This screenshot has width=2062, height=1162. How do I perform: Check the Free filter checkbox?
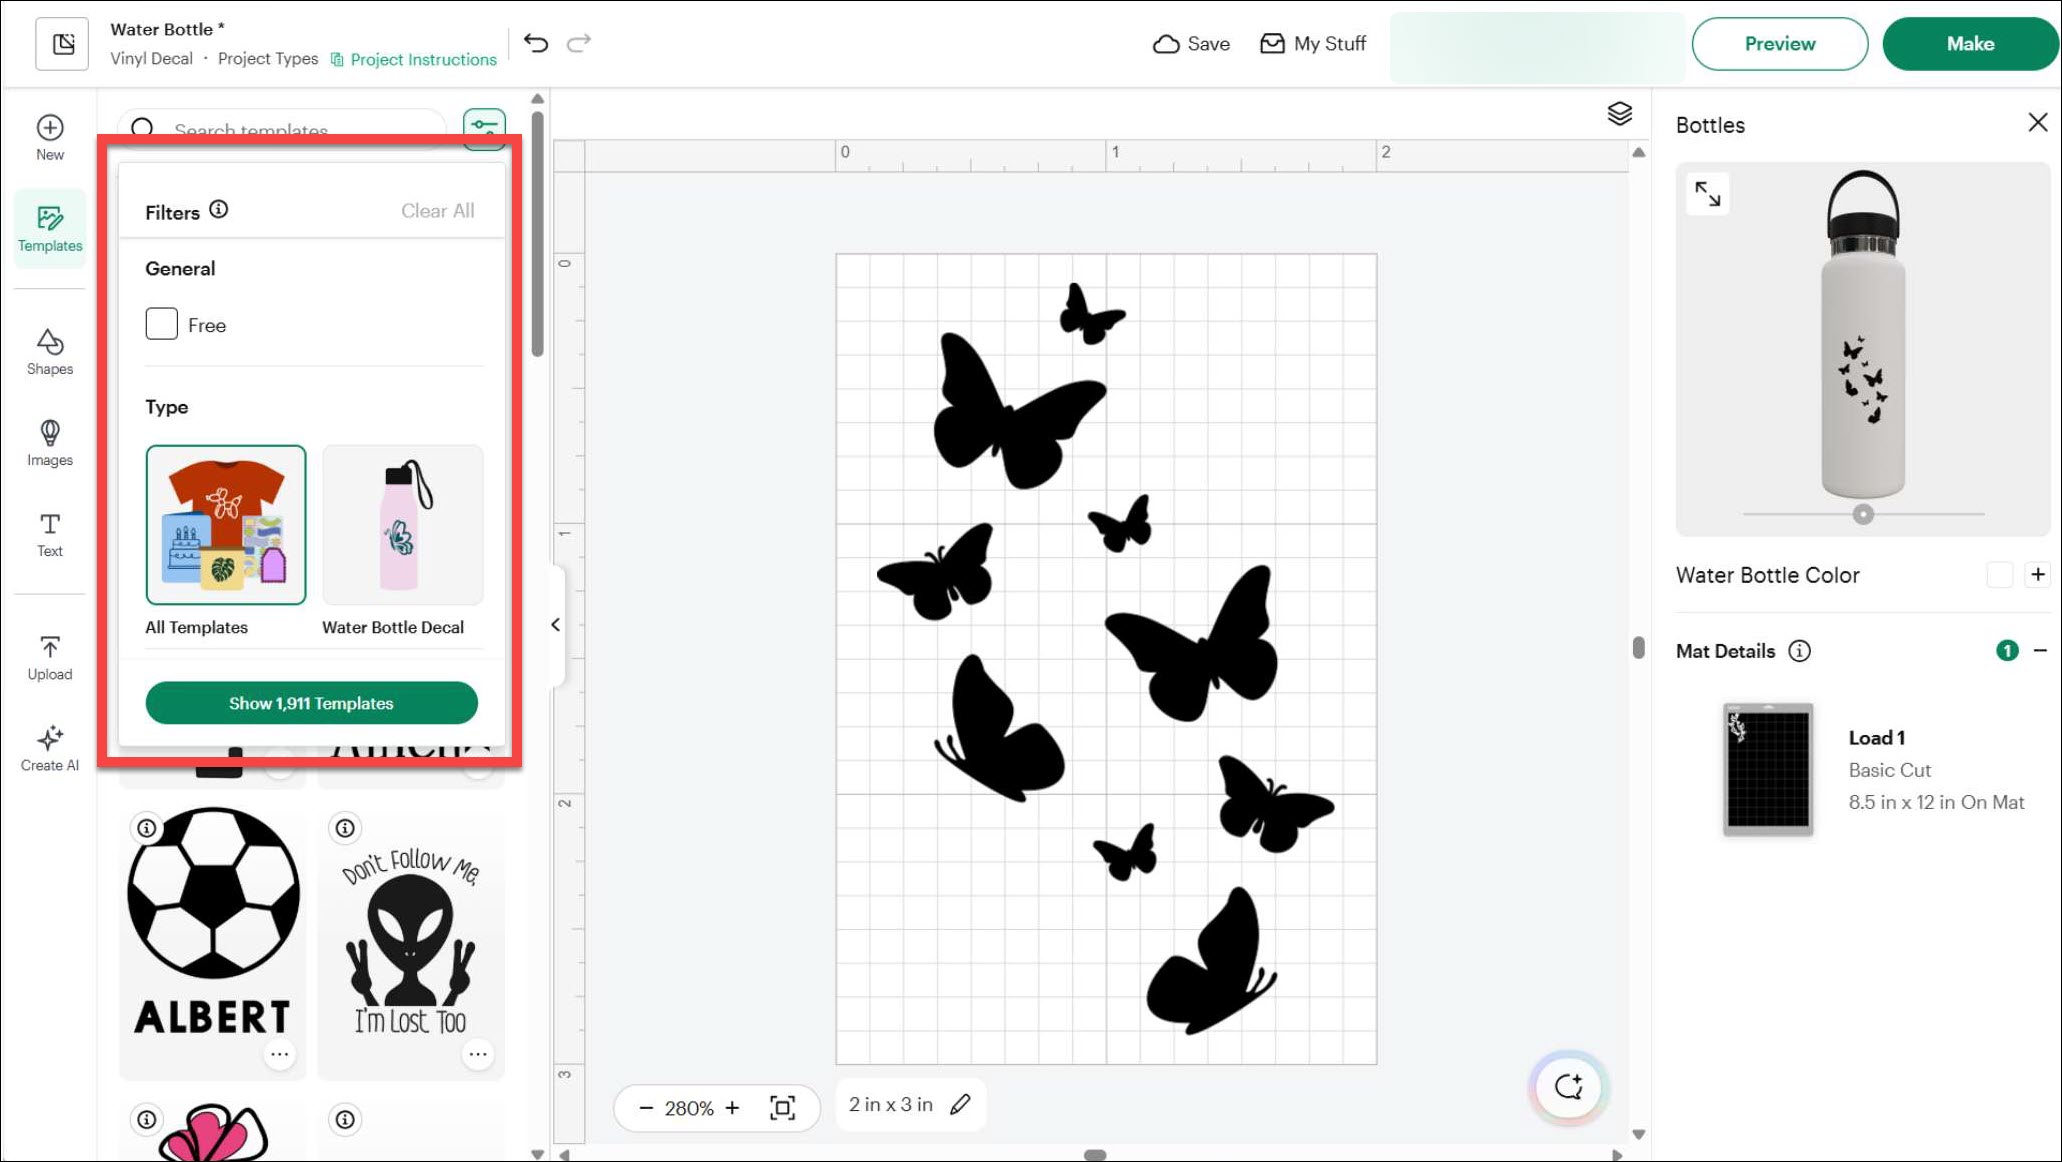162,324
